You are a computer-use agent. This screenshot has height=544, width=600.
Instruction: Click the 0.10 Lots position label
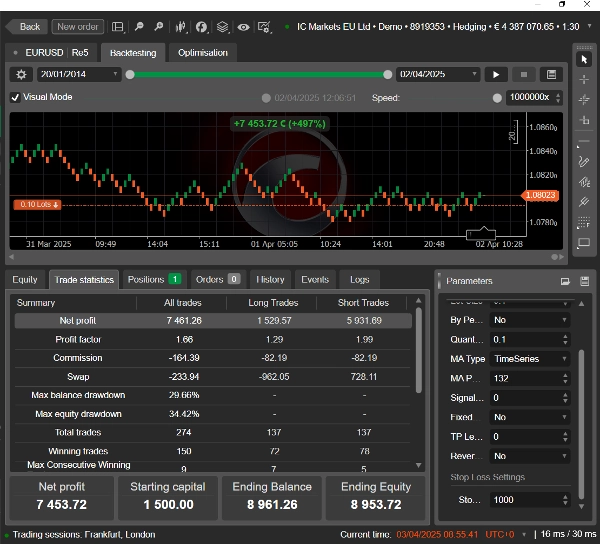click(38, 205)
